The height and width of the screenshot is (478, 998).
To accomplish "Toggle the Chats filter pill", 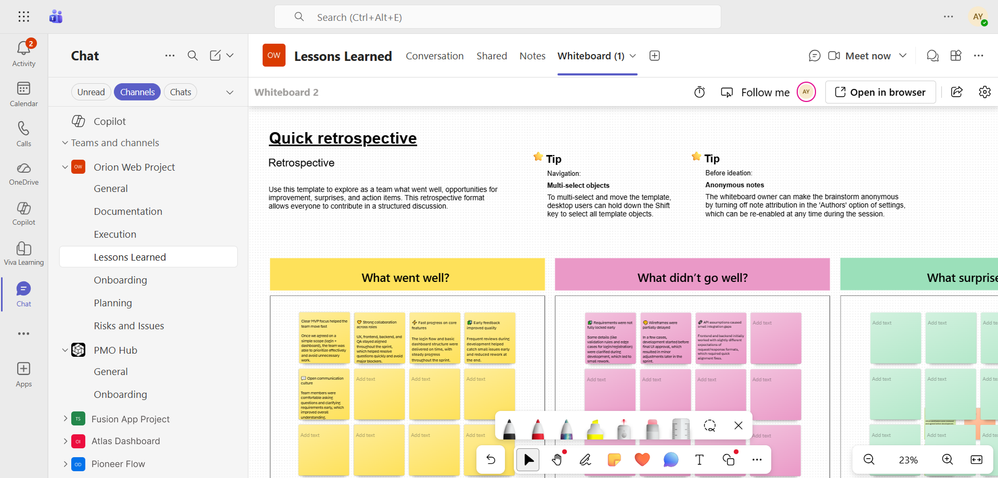I will pos(181,92).
